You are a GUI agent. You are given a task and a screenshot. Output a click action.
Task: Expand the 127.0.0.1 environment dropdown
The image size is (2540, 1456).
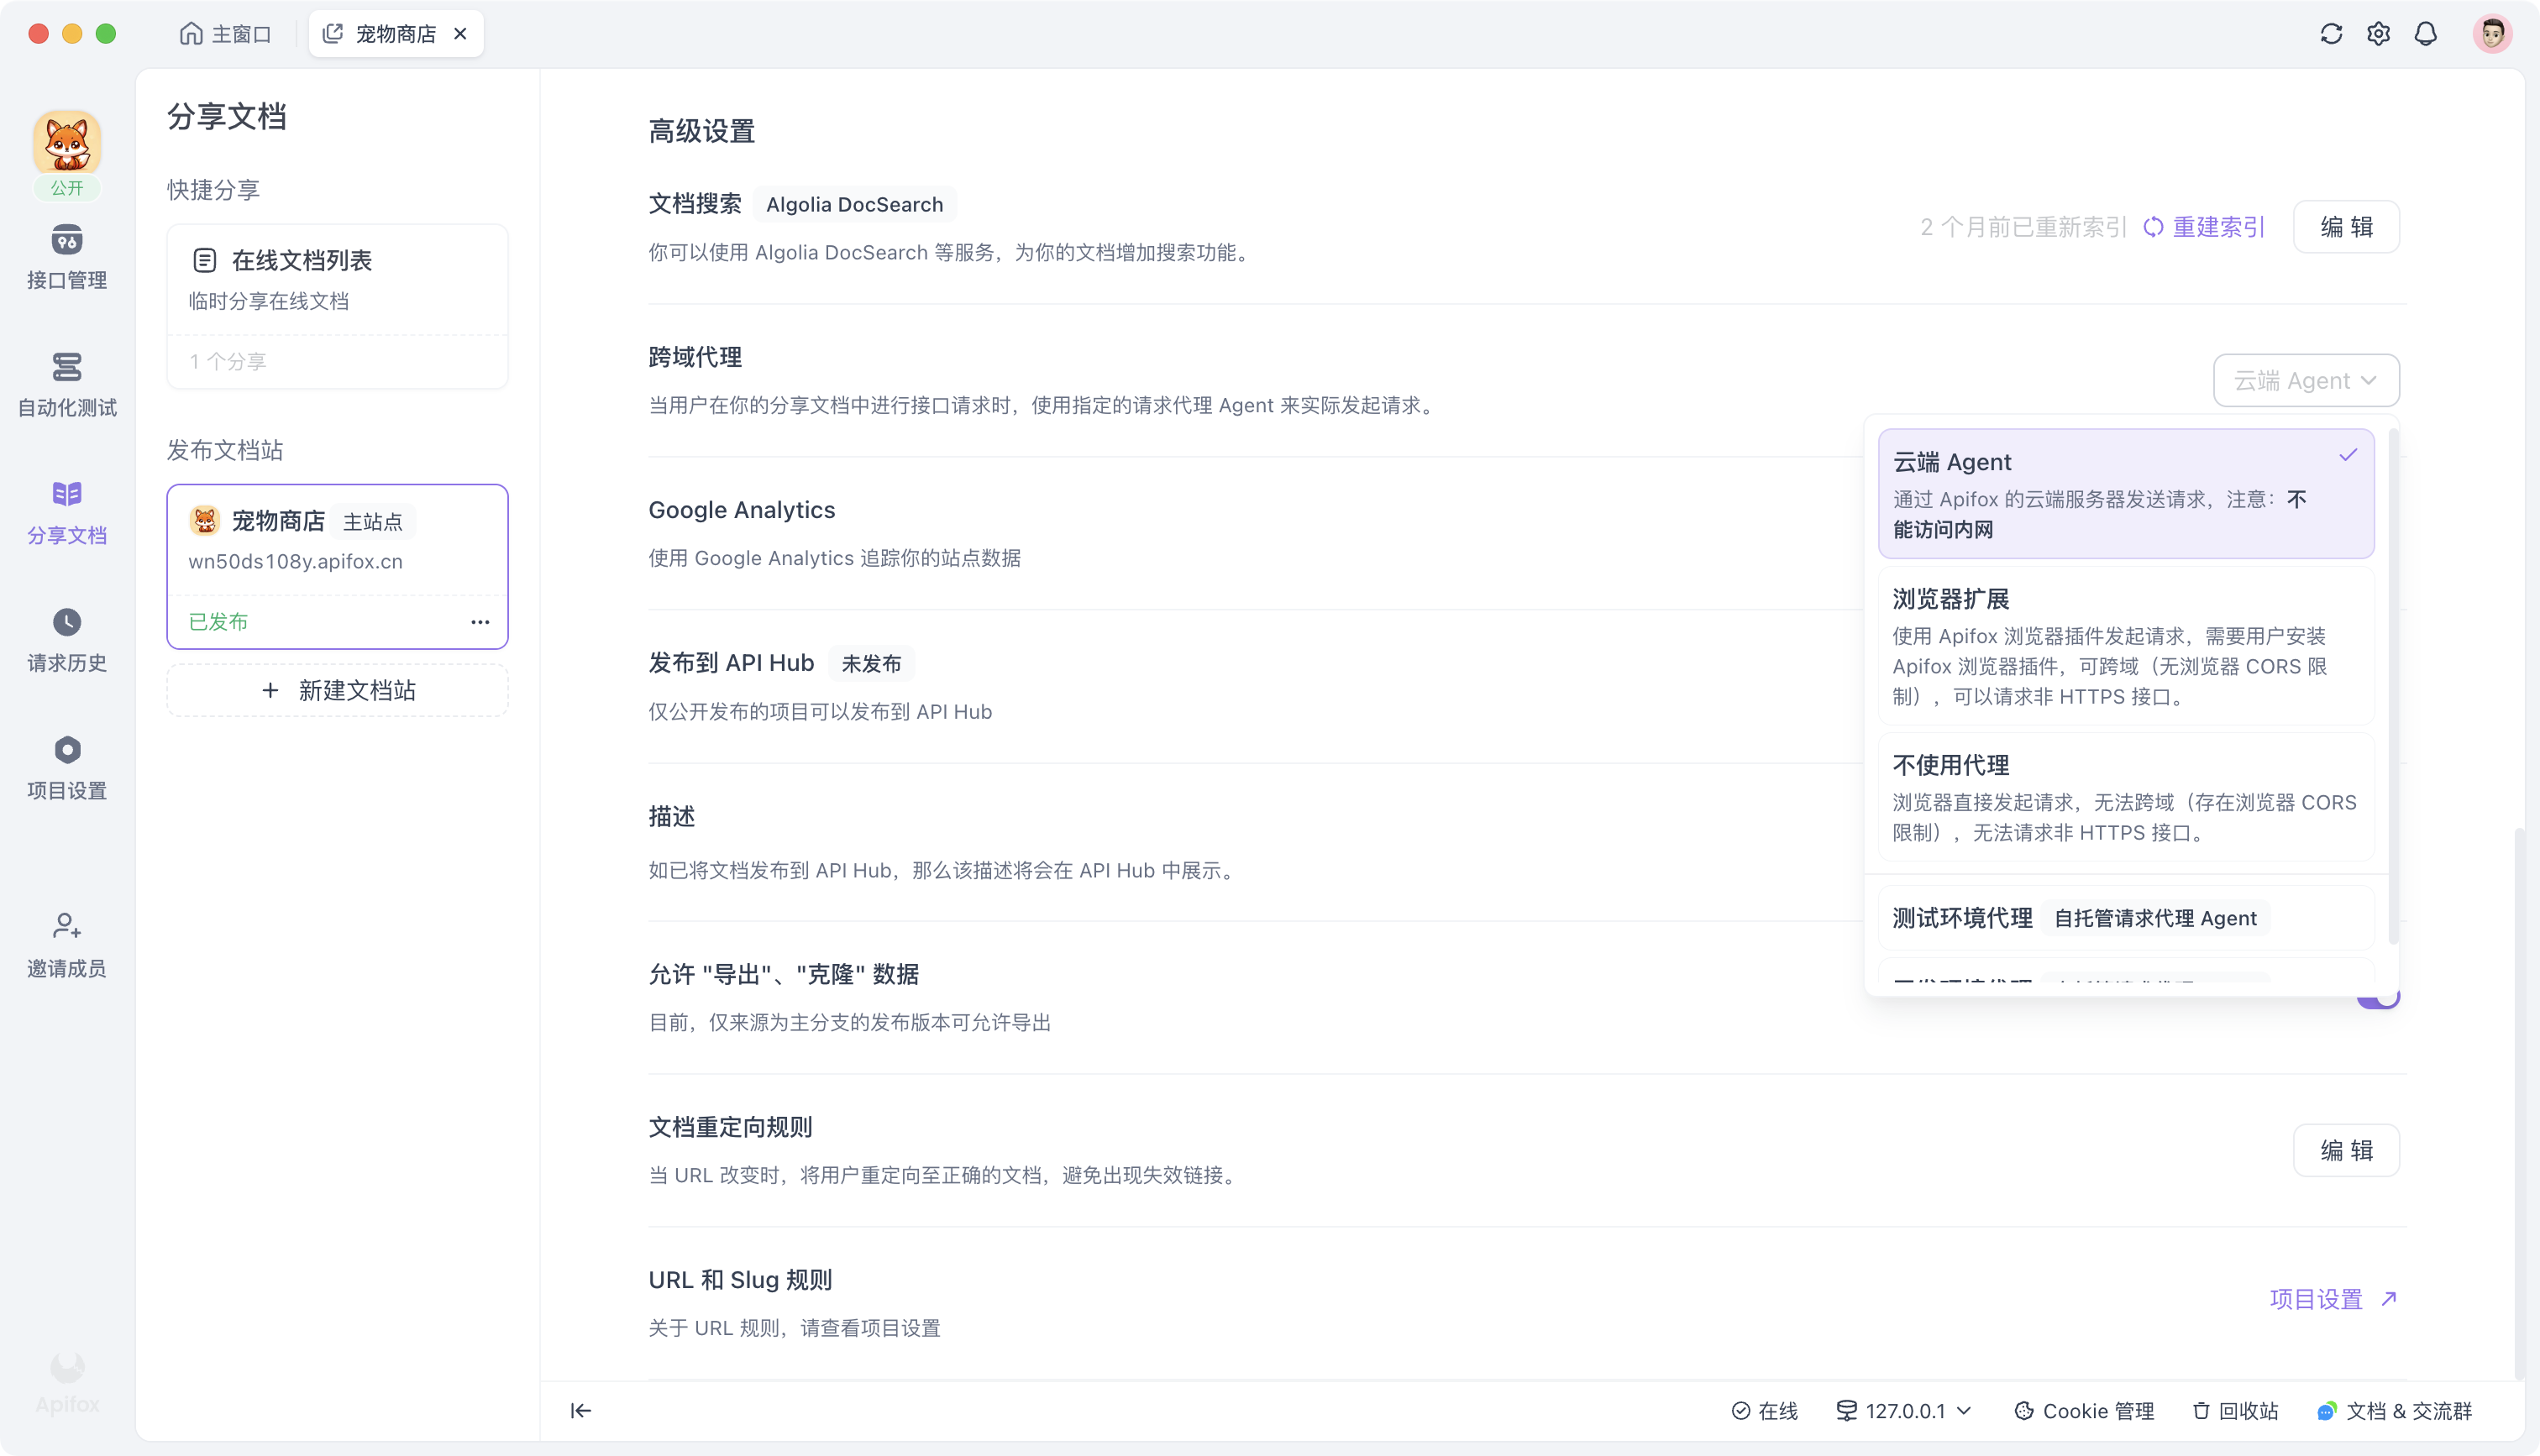tap(1903, 1410)
